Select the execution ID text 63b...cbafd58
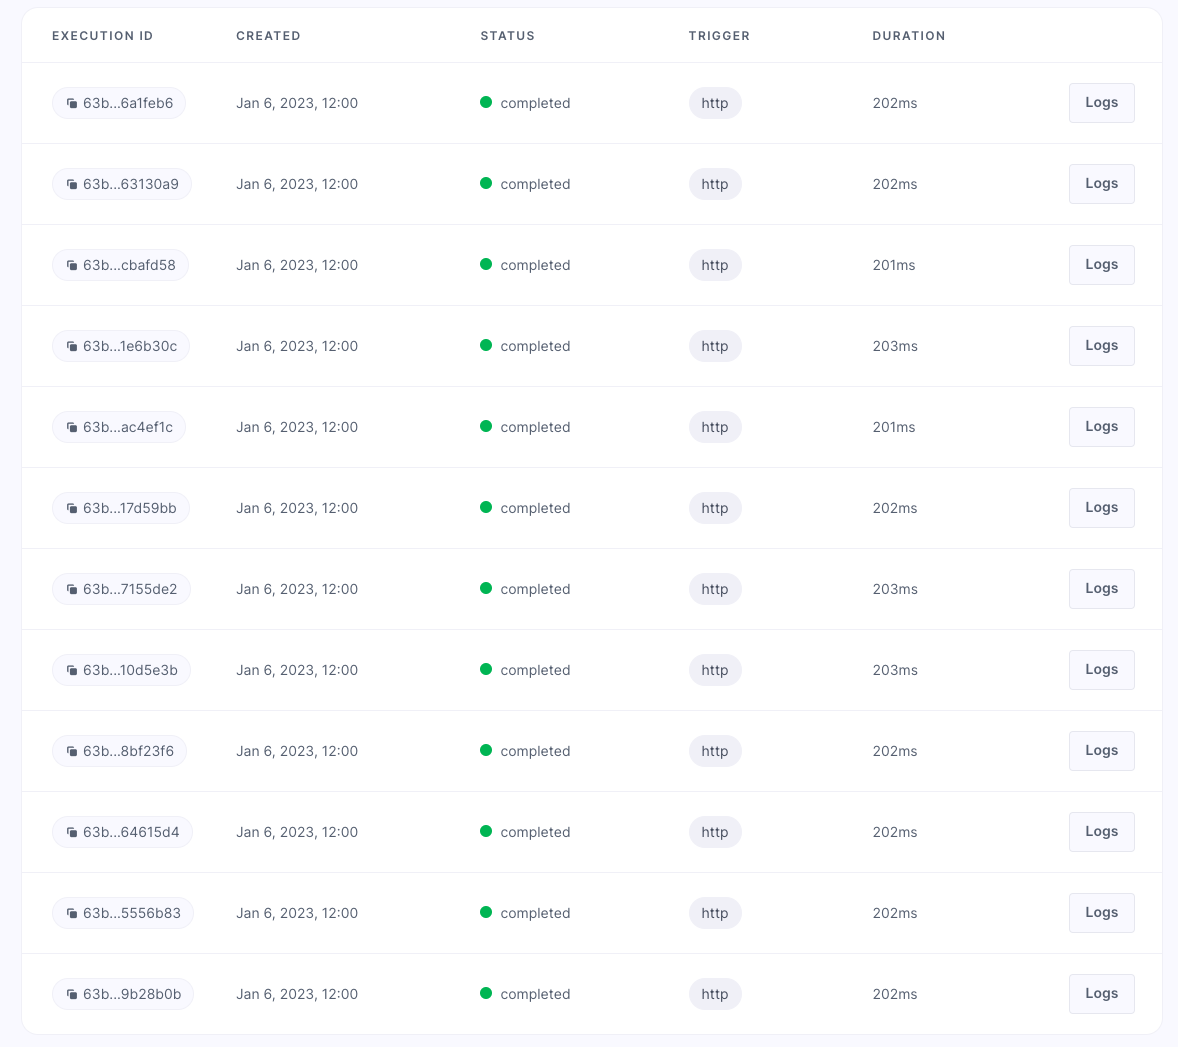The image size is (1178, 1047). (x=129, y=266)
